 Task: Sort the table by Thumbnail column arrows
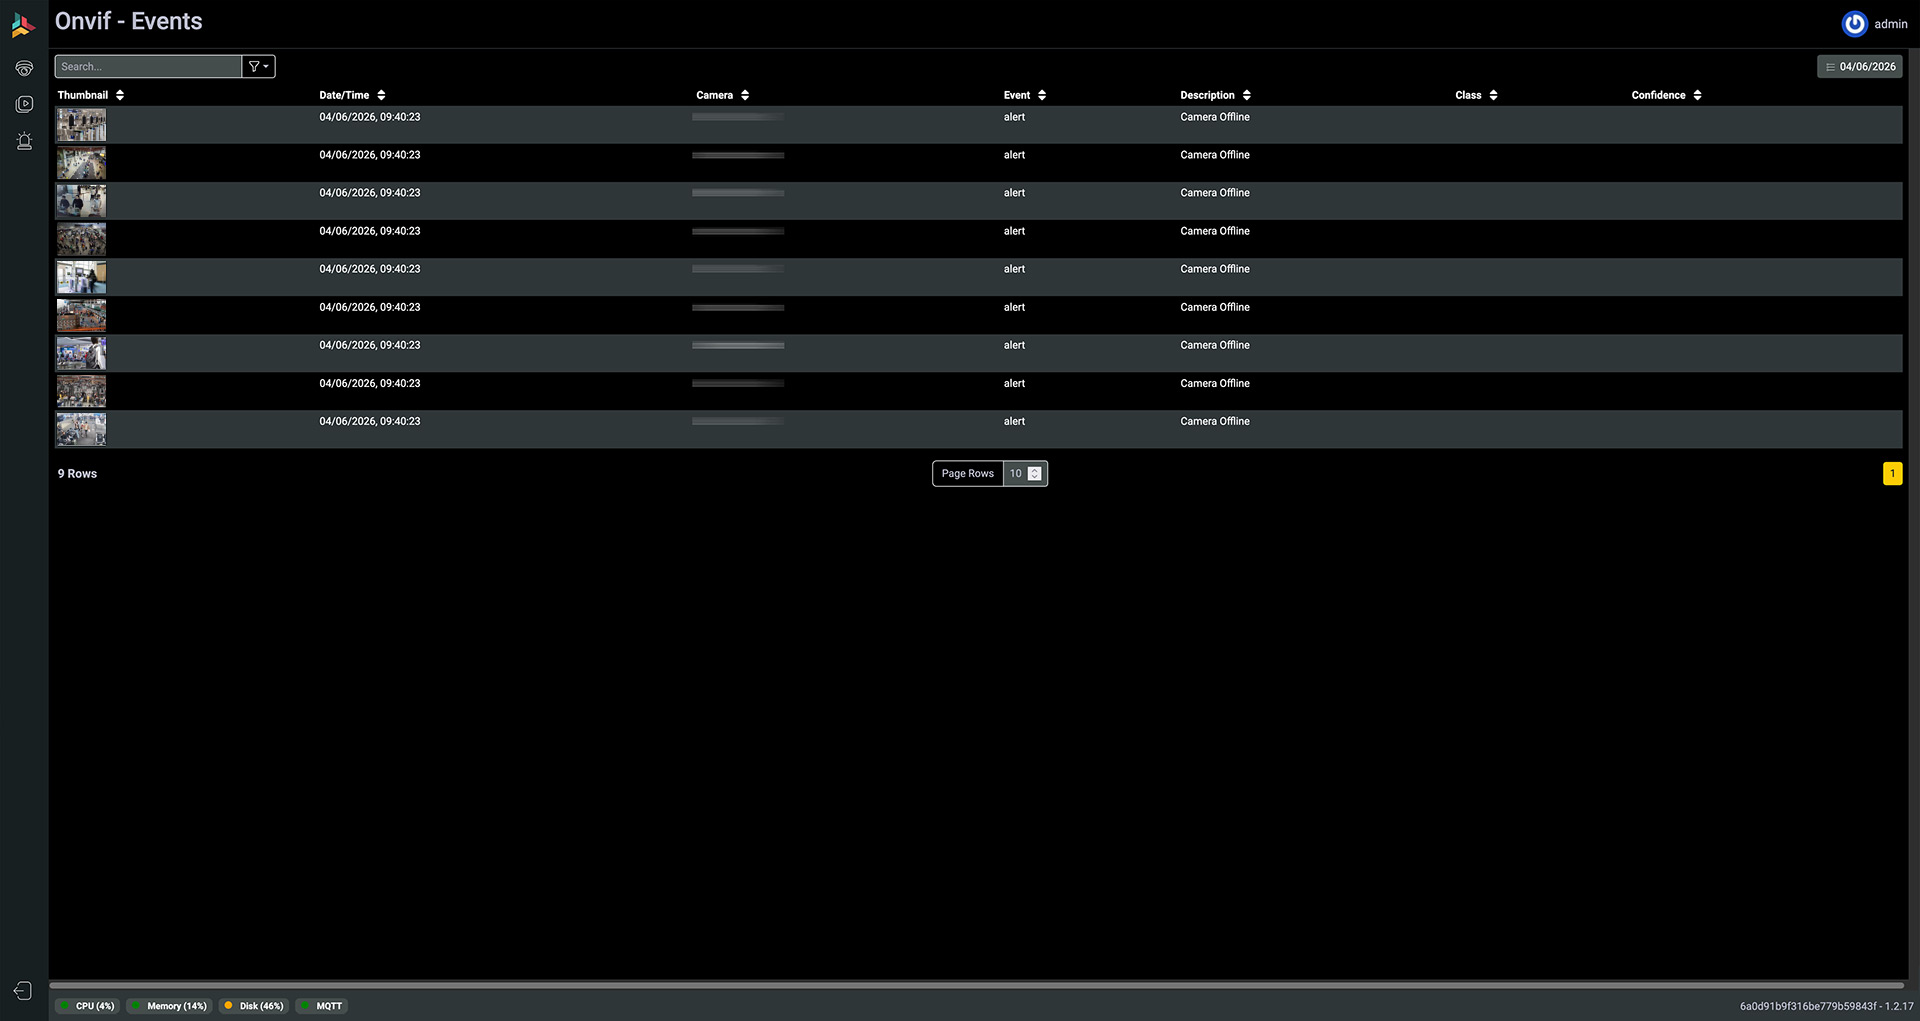120,95
